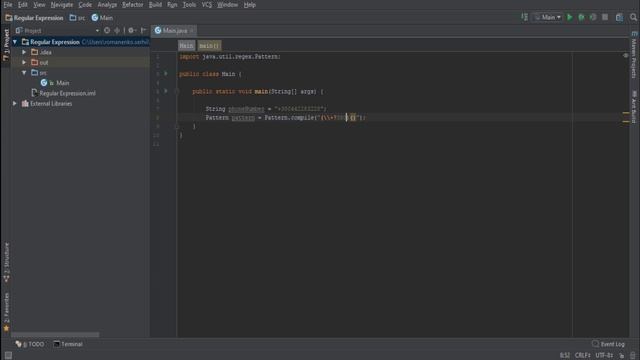Open the View menu
The height and width of the screenshot is (360, 640).
pos(39,5)
